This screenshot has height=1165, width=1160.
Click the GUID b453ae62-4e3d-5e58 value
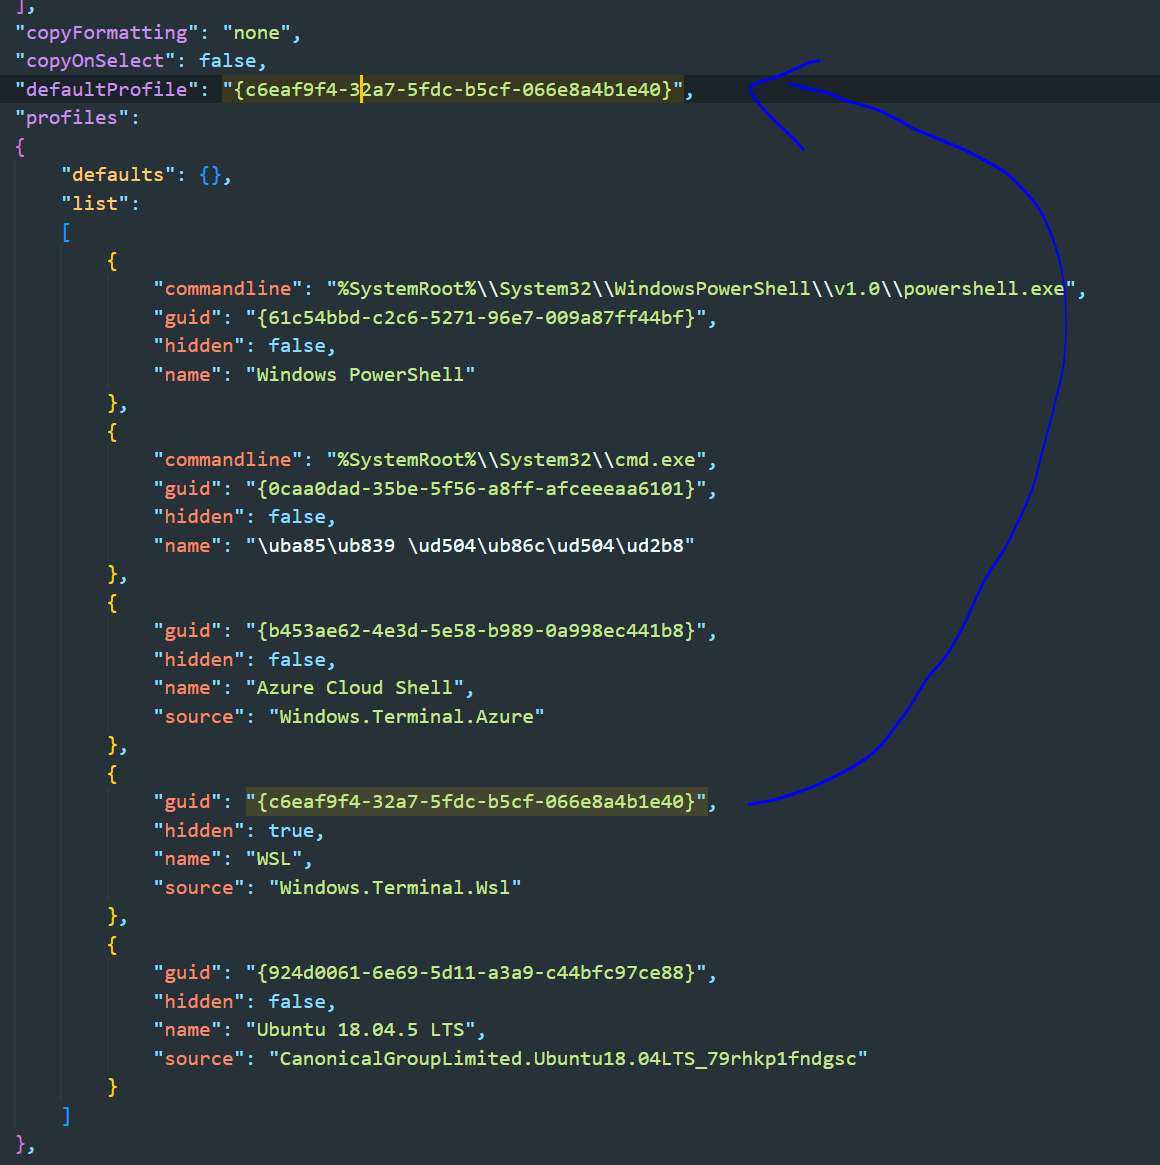476,631
